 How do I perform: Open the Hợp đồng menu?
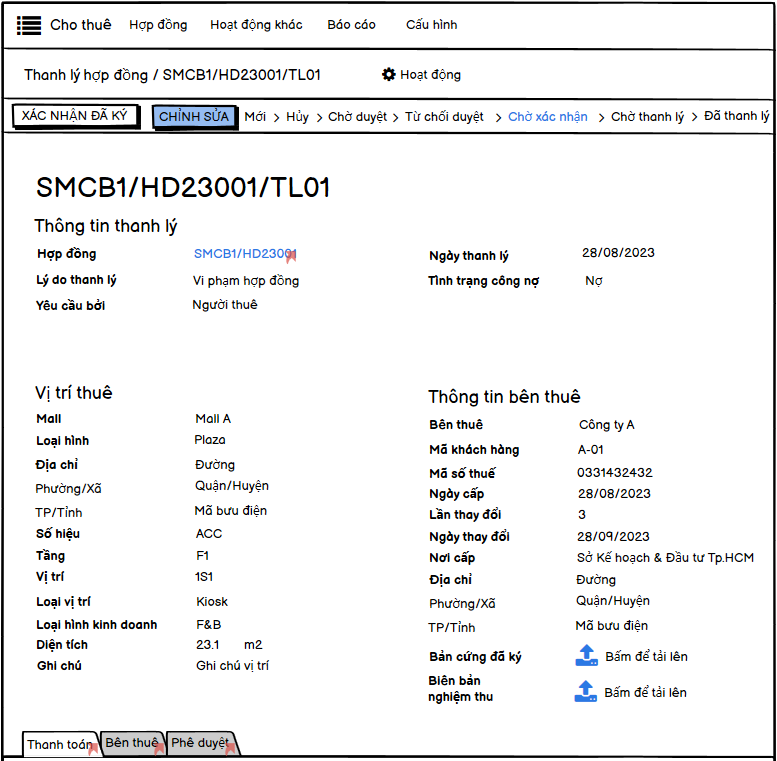tap(158, 25)
